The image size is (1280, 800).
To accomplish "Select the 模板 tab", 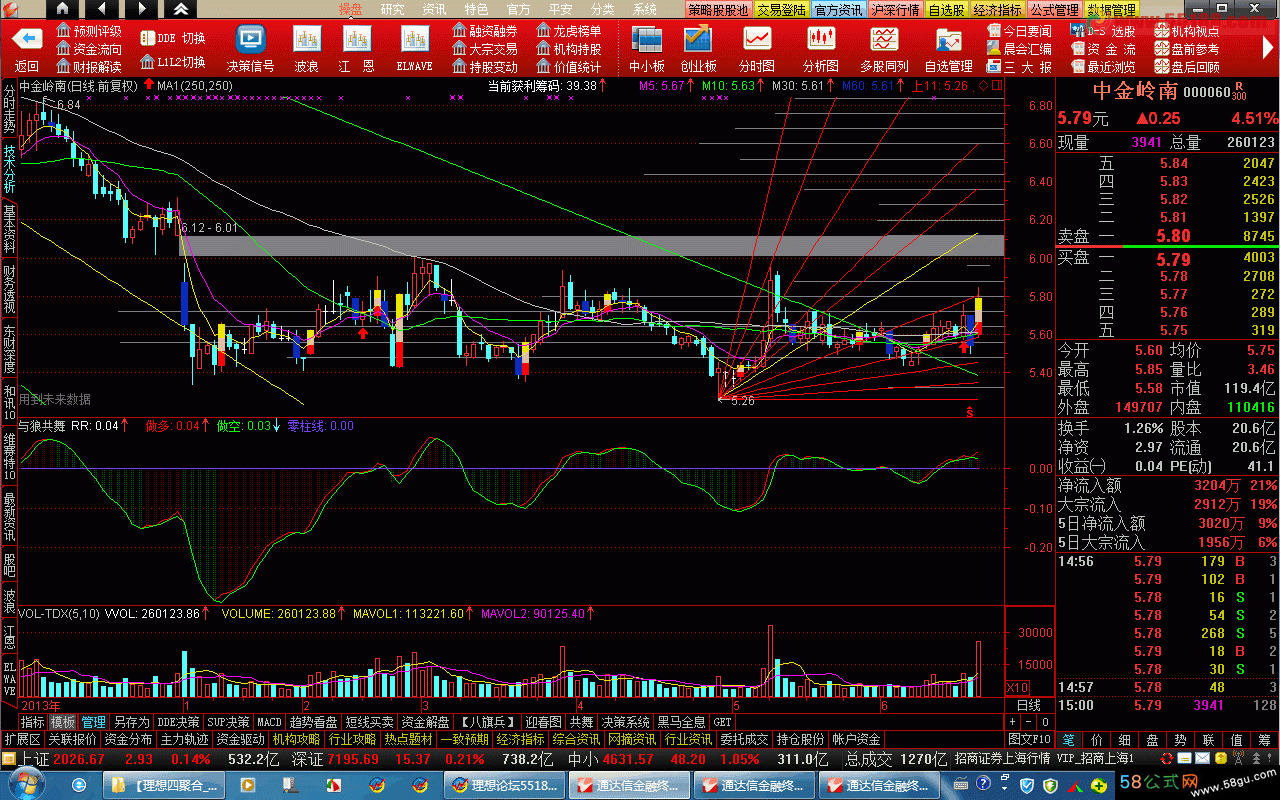I will point(63,721).
